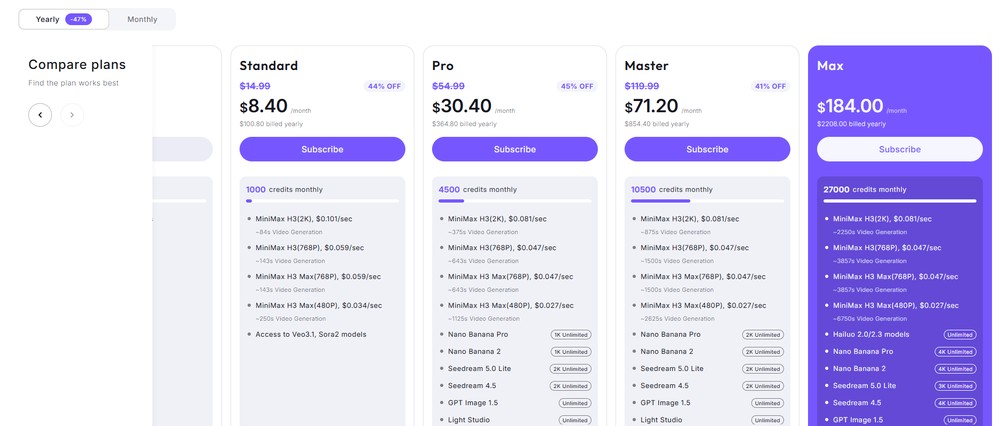This screenshot has height=426, width=1000.
Task: Click the 45% OFF badge on Pro
Action: (577, 86)
